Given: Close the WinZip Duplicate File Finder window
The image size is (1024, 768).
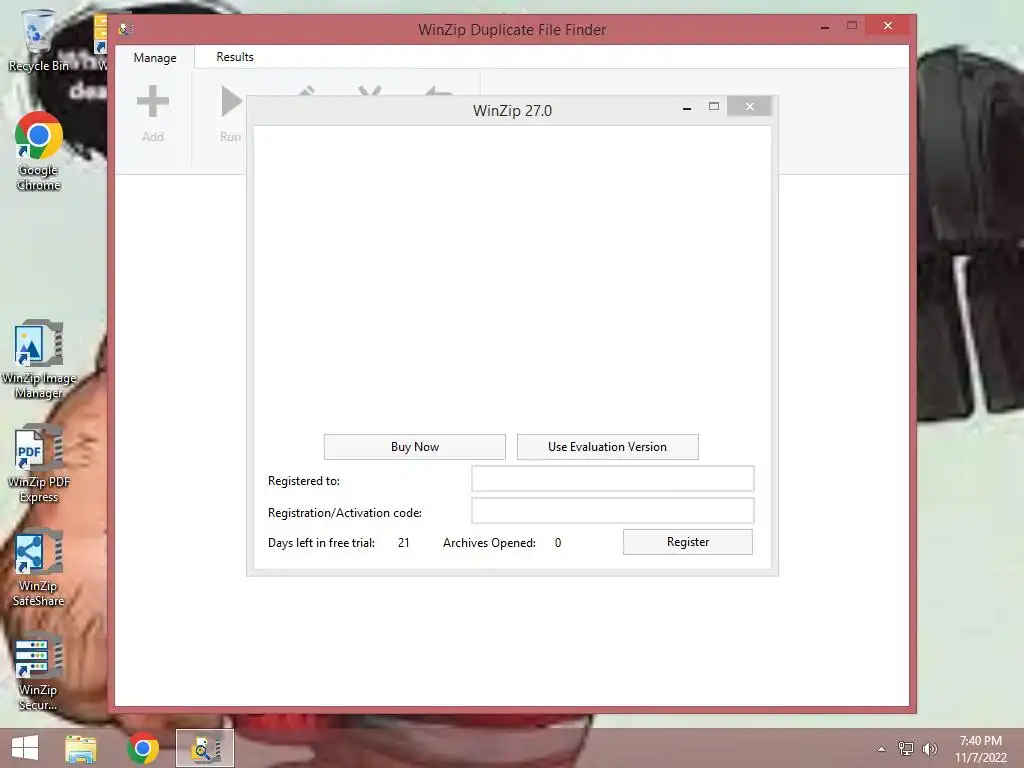Looking at the screenshot, I should 888,25.
